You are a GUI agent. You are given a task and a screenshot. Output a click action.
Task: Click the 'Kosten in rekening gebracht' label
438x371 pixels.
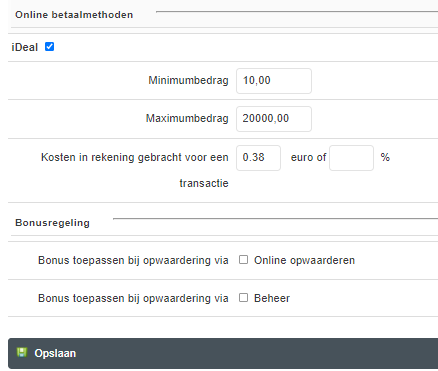(135, 170)
